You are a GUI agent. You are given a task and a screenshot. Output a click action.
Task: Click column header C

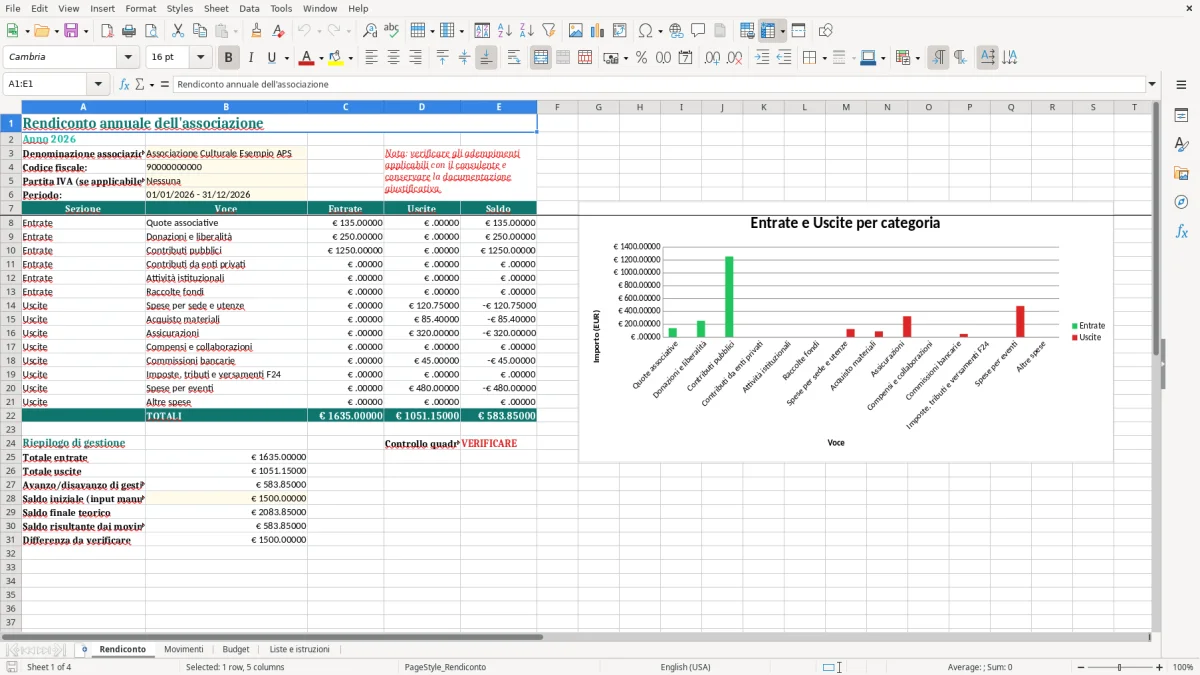[x=345, y=107]
